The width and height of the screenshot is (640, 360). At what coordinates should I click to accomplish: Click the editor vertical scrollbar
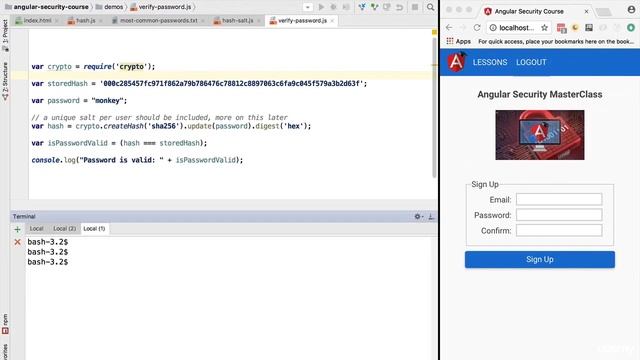[434, 108]
